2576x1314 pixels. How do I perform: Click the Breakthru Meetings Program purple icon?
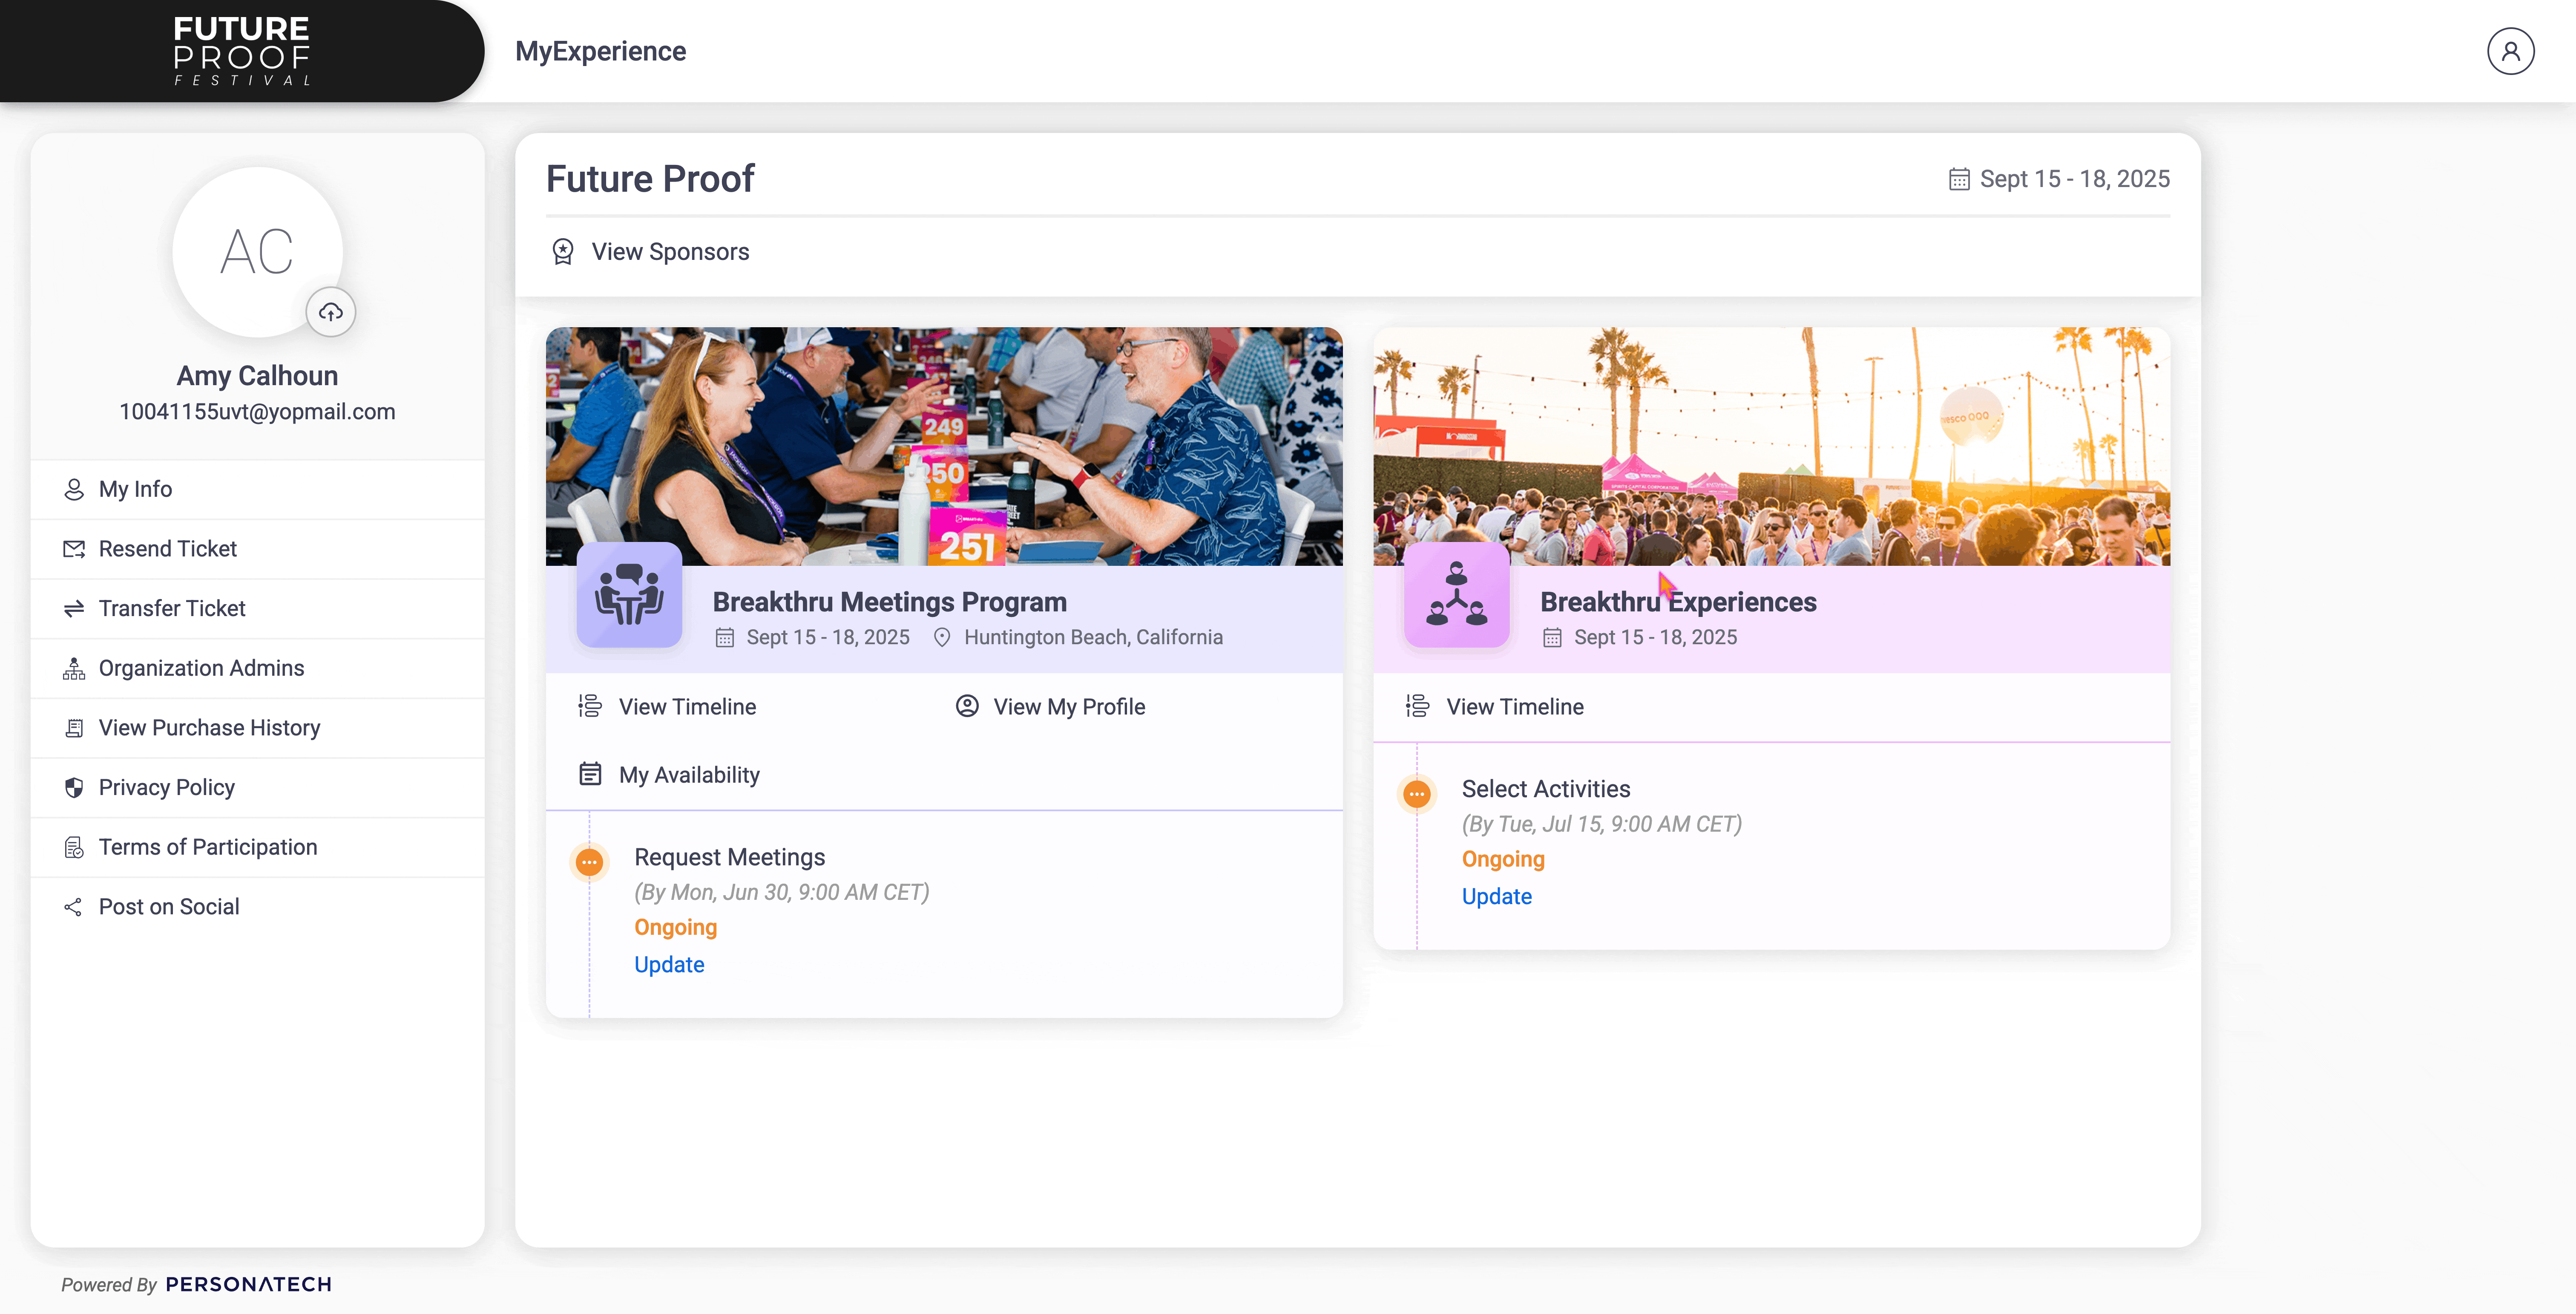(x=629, y=595)
